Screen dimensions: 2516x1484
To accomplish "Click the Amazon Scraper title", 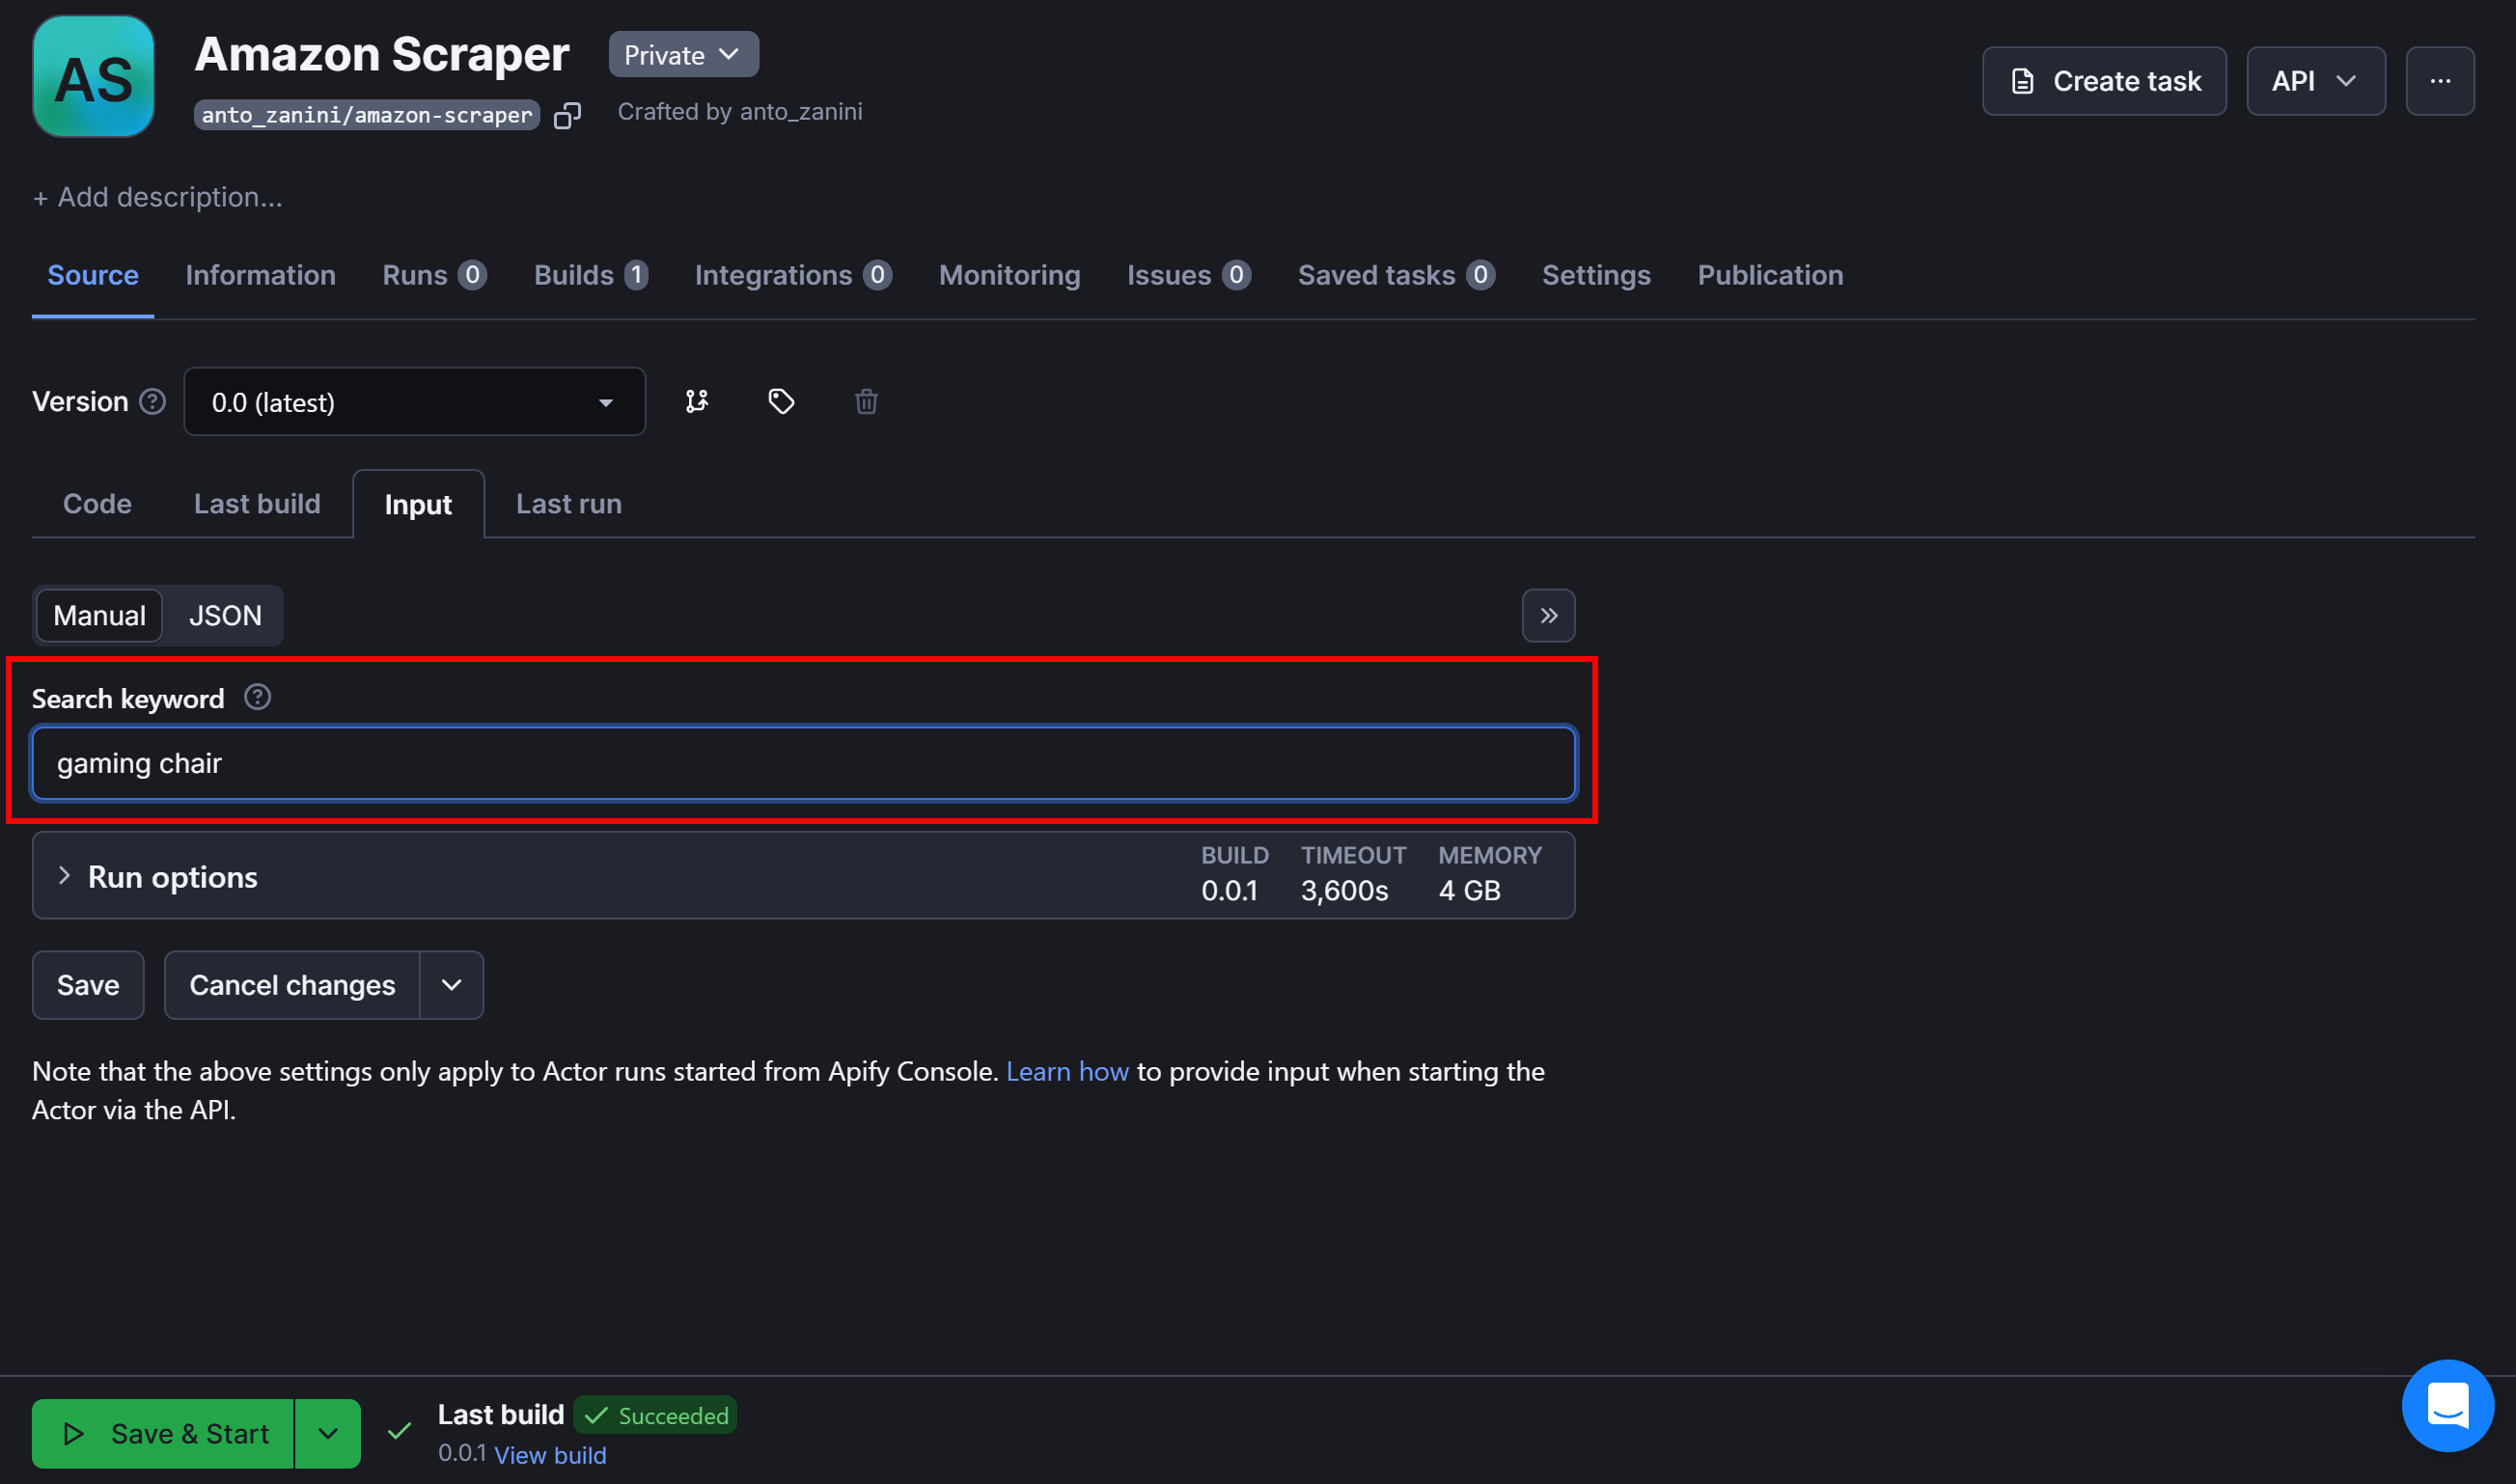I will click(x=382, y=54).
